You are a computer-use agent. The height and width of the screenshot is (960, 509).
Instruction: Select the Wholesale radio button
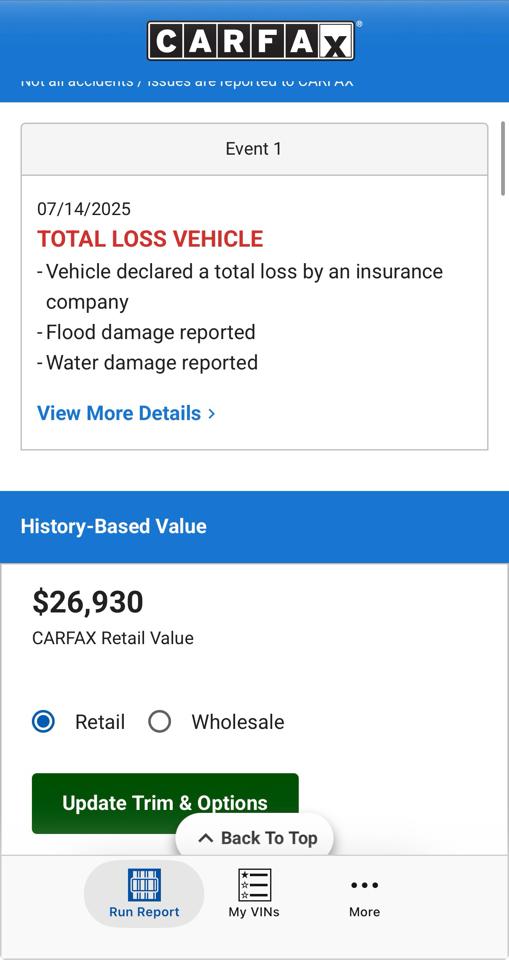pyautogui.click(x=159, y=722)
